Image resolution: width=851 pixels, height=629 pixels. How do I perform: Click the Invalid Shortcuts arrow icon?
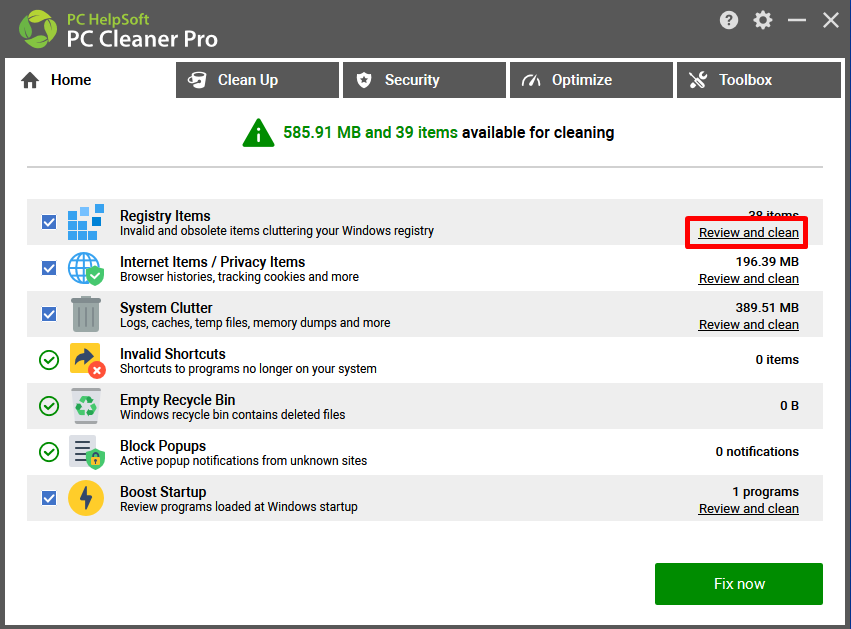coord(87,360)
